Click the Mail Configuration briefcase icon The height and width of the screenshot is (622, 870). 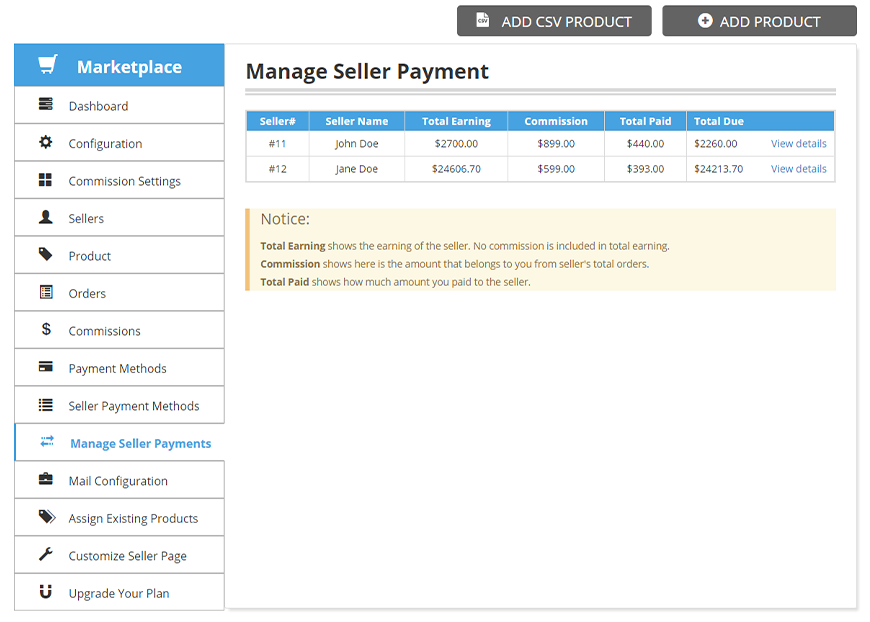point(45,478)
